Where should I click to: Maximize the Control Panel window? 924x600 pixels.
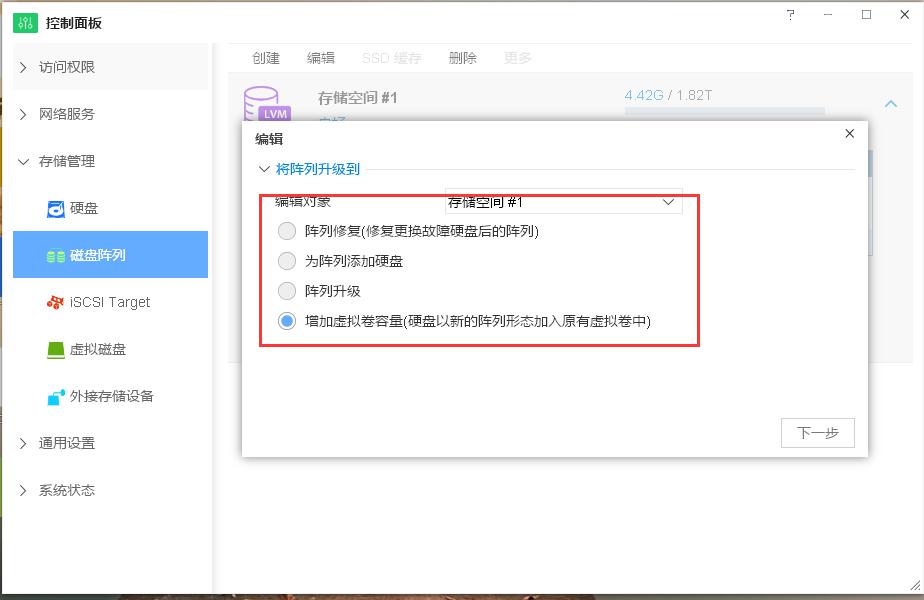click(866, 15)
